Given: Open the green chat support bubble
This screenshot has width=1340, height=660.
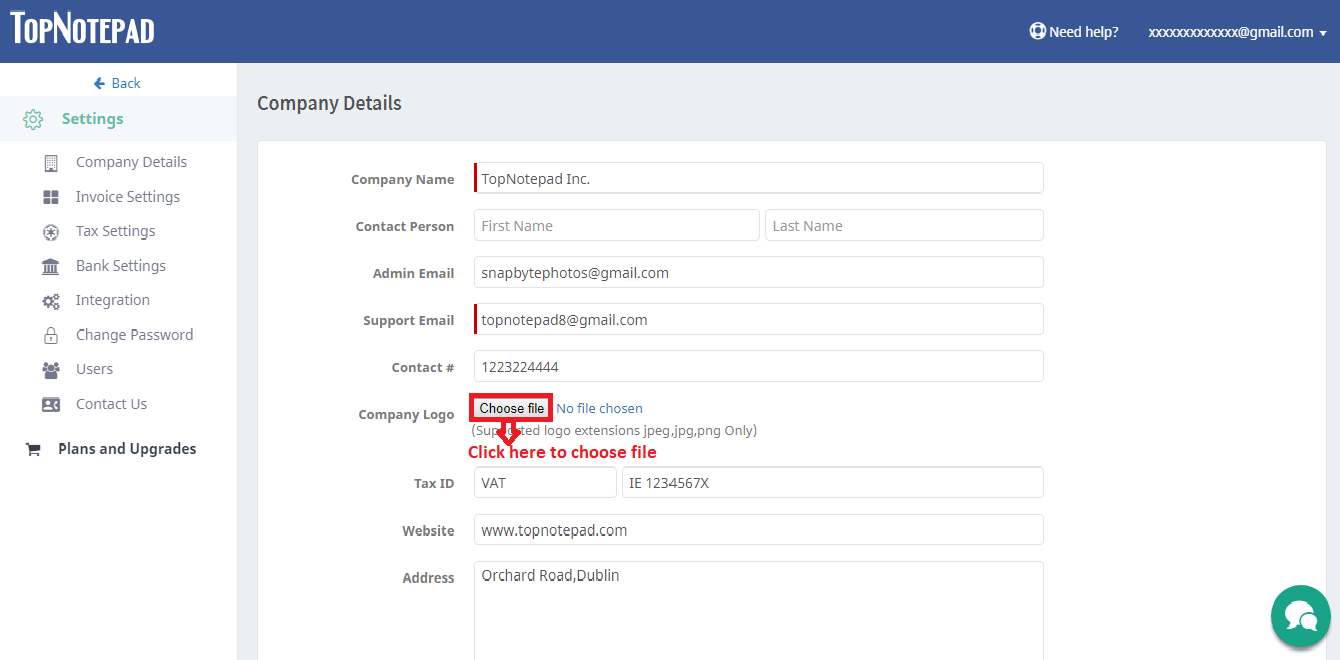Looking at the screenshot, I should pyautogui.click(x=1301, y=616).
